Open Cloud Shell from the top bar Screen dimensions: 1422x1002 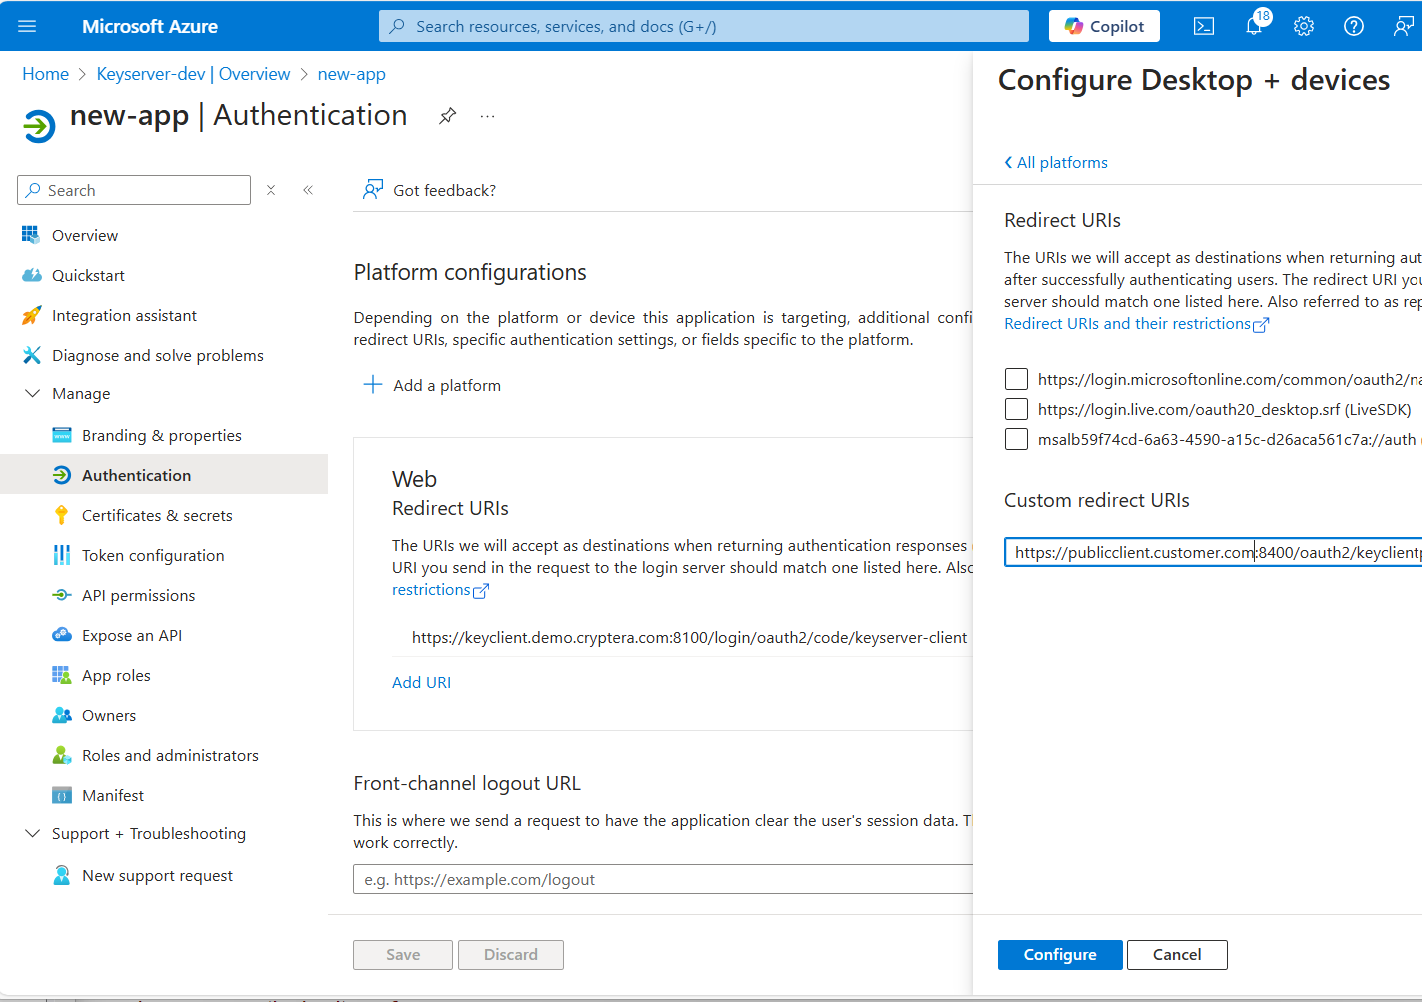[1204, 26]
